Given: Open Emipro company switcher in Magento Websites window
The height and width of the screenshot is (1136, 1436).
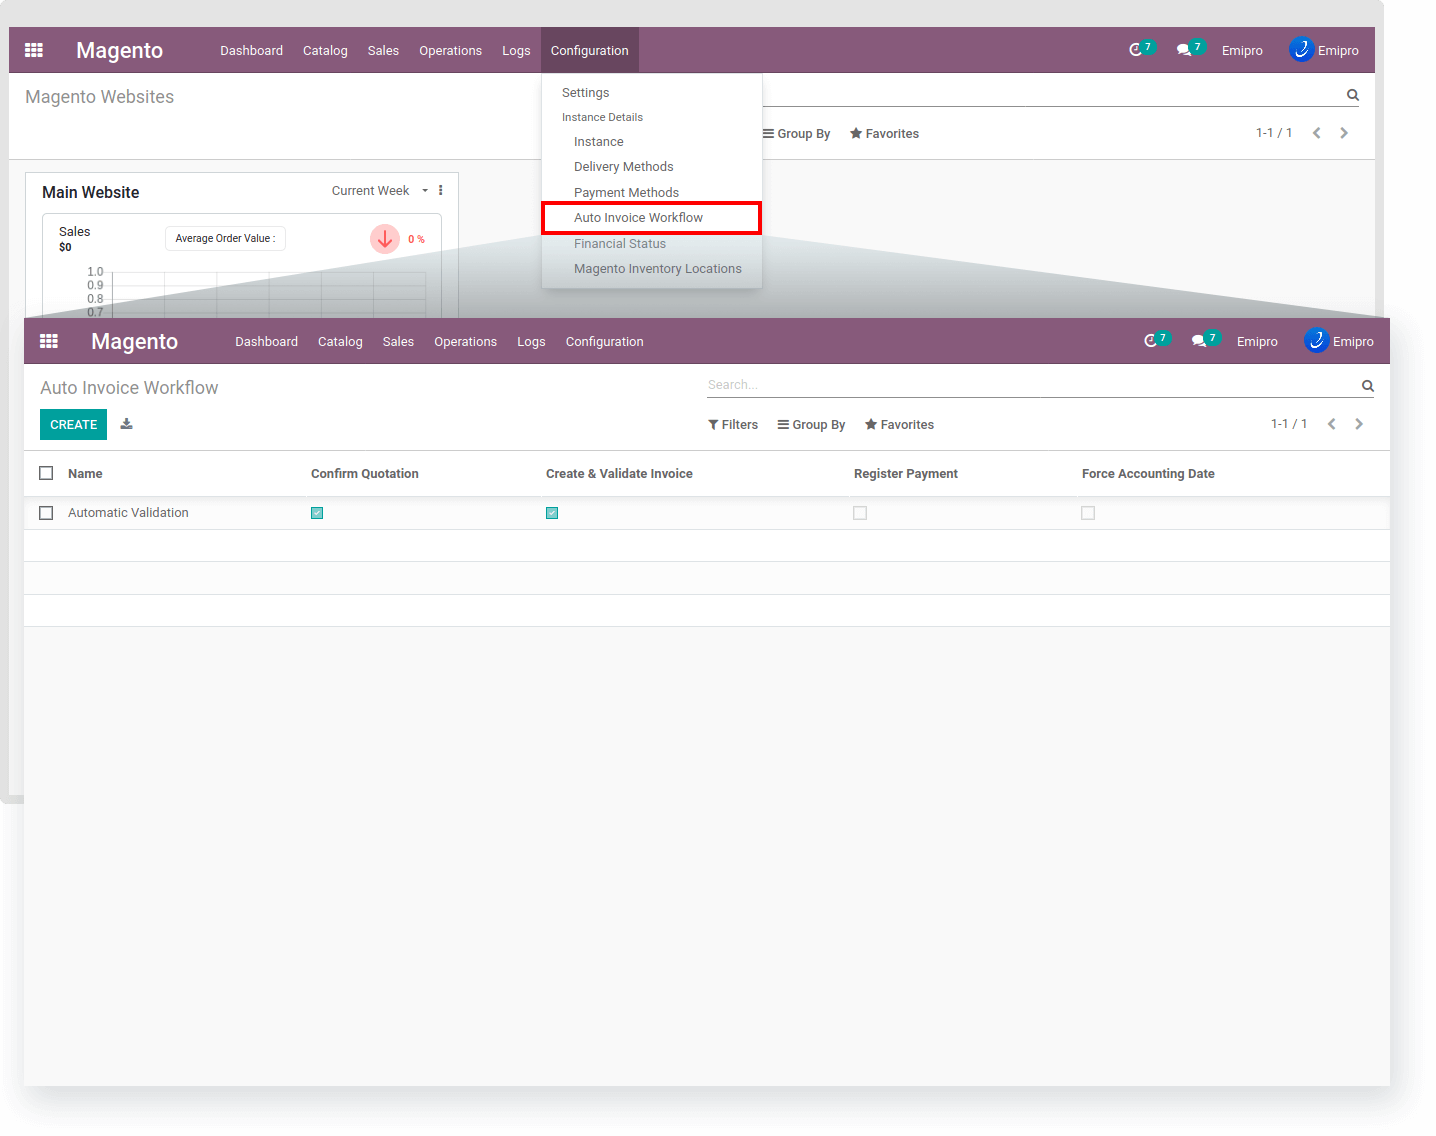Looking at the screenshot, I should coord(1242,51).
